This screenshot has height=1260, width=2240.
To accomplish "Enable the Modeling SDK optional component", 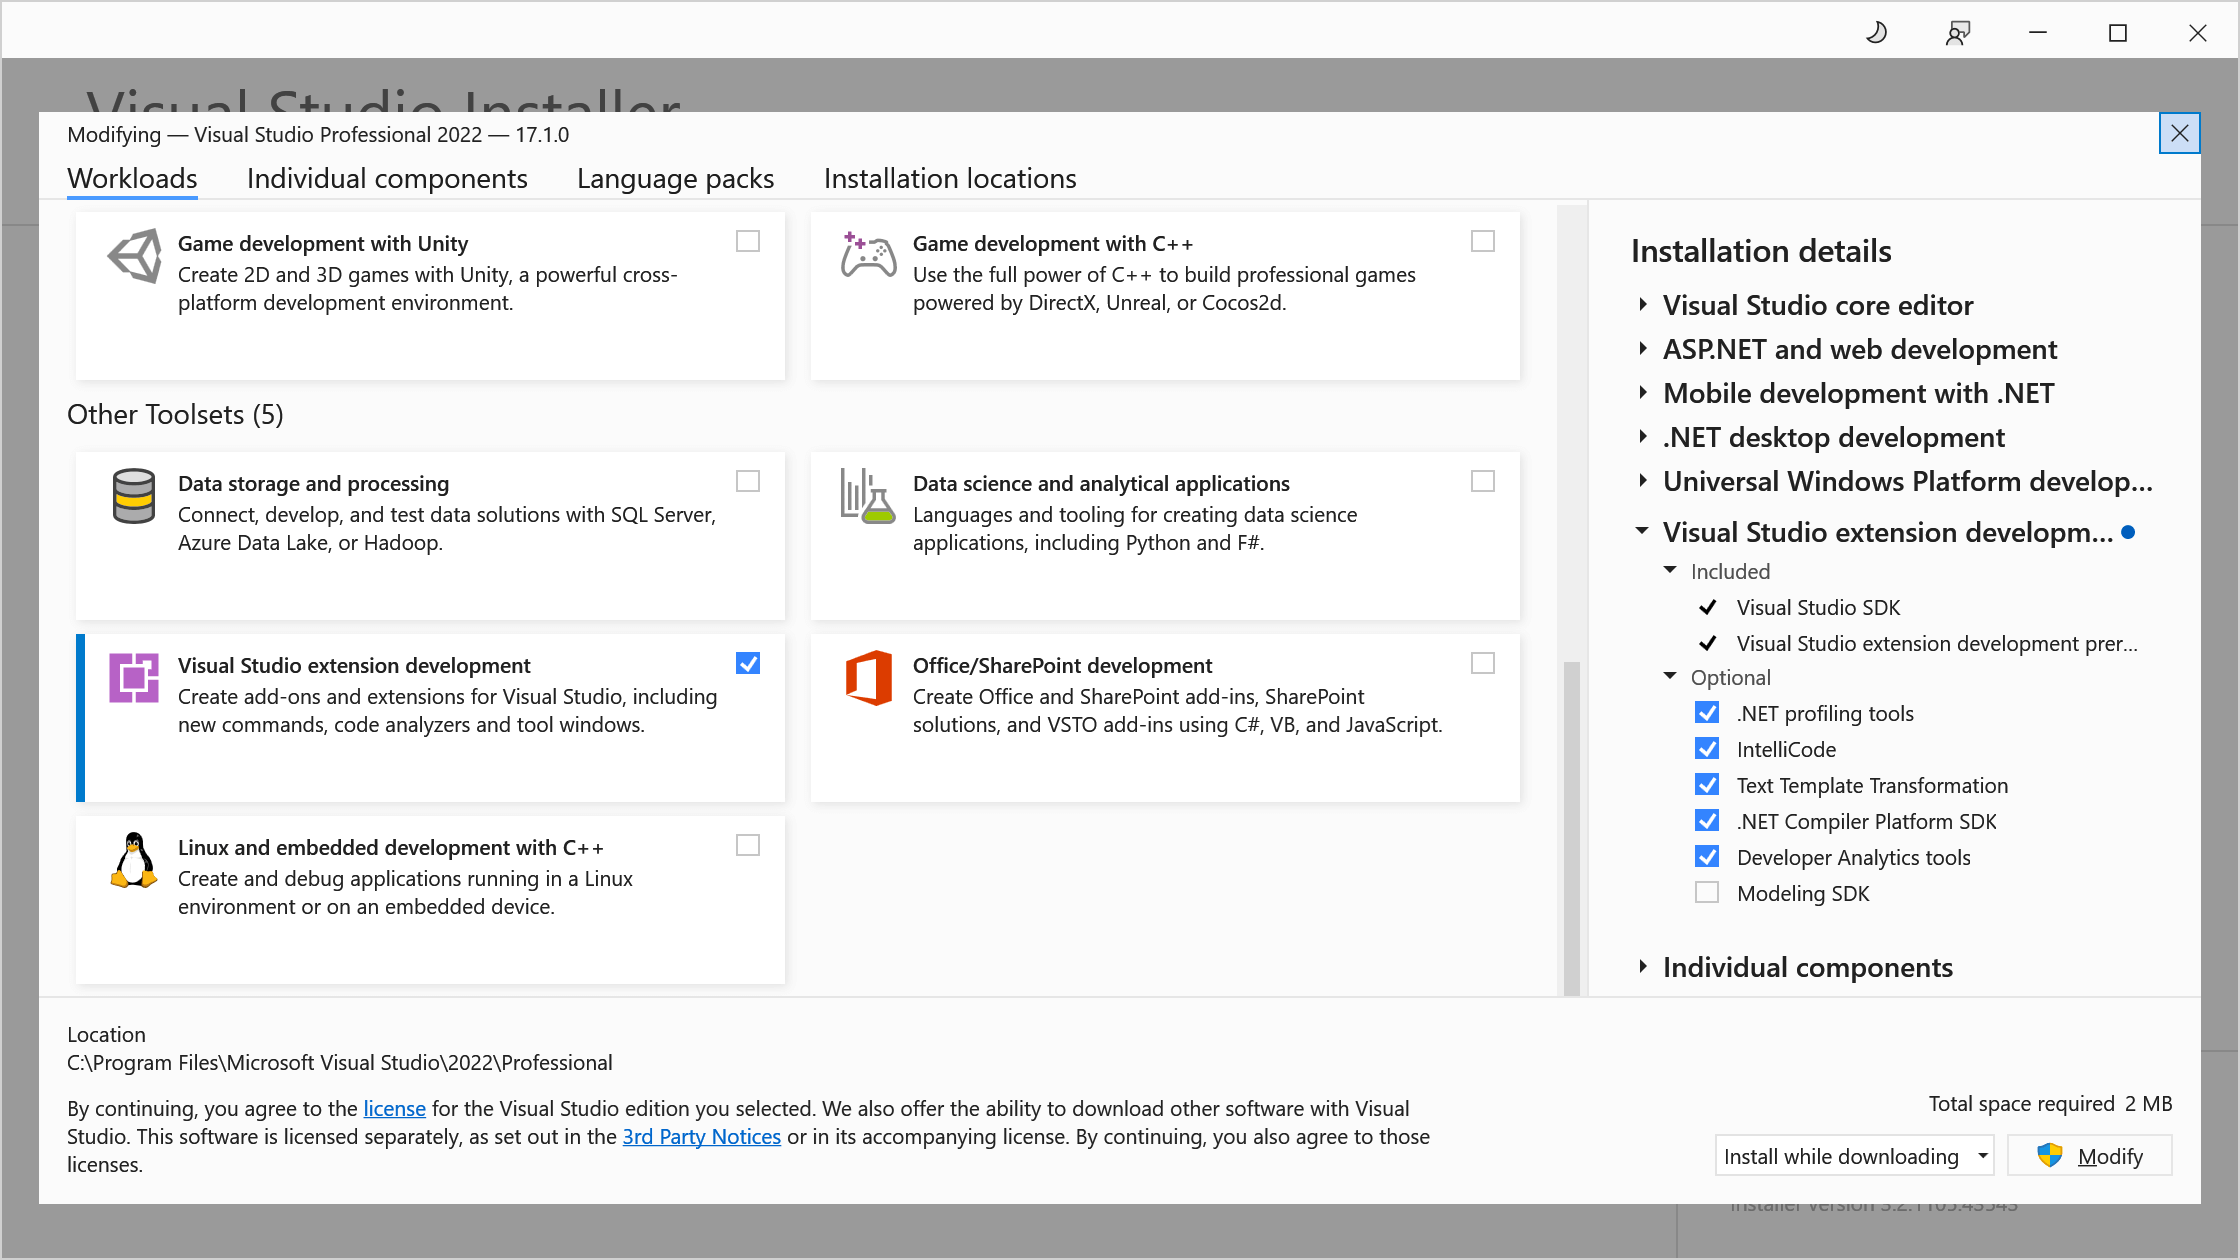I will pyautogui.click(x=1706, y=891).
